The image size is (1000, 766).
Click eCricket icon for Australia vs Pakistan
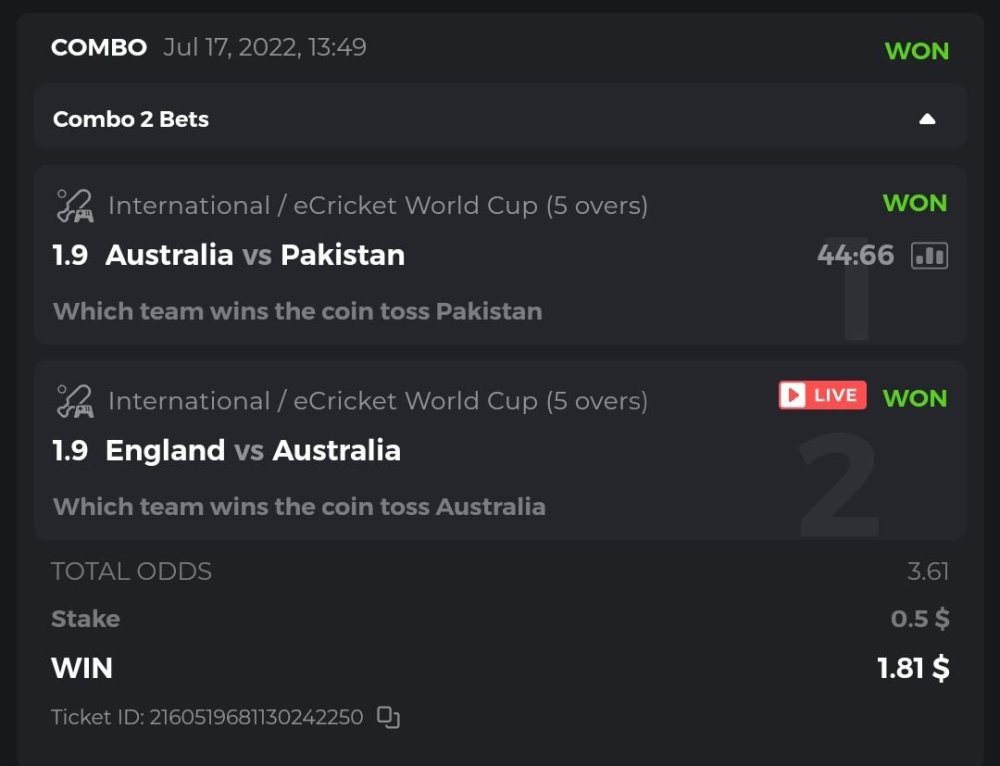click(x=74, y=206)
